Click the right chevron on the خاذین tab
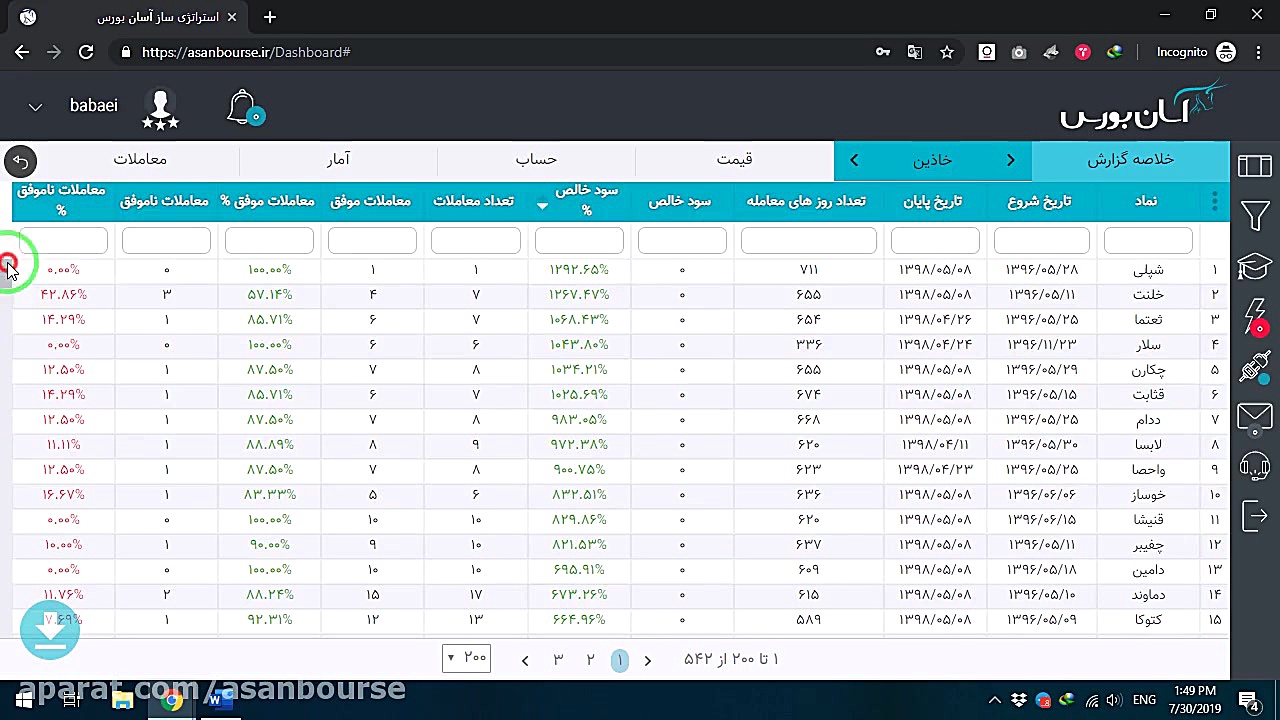The image size is (1280, 720). tap(1010, 160)
